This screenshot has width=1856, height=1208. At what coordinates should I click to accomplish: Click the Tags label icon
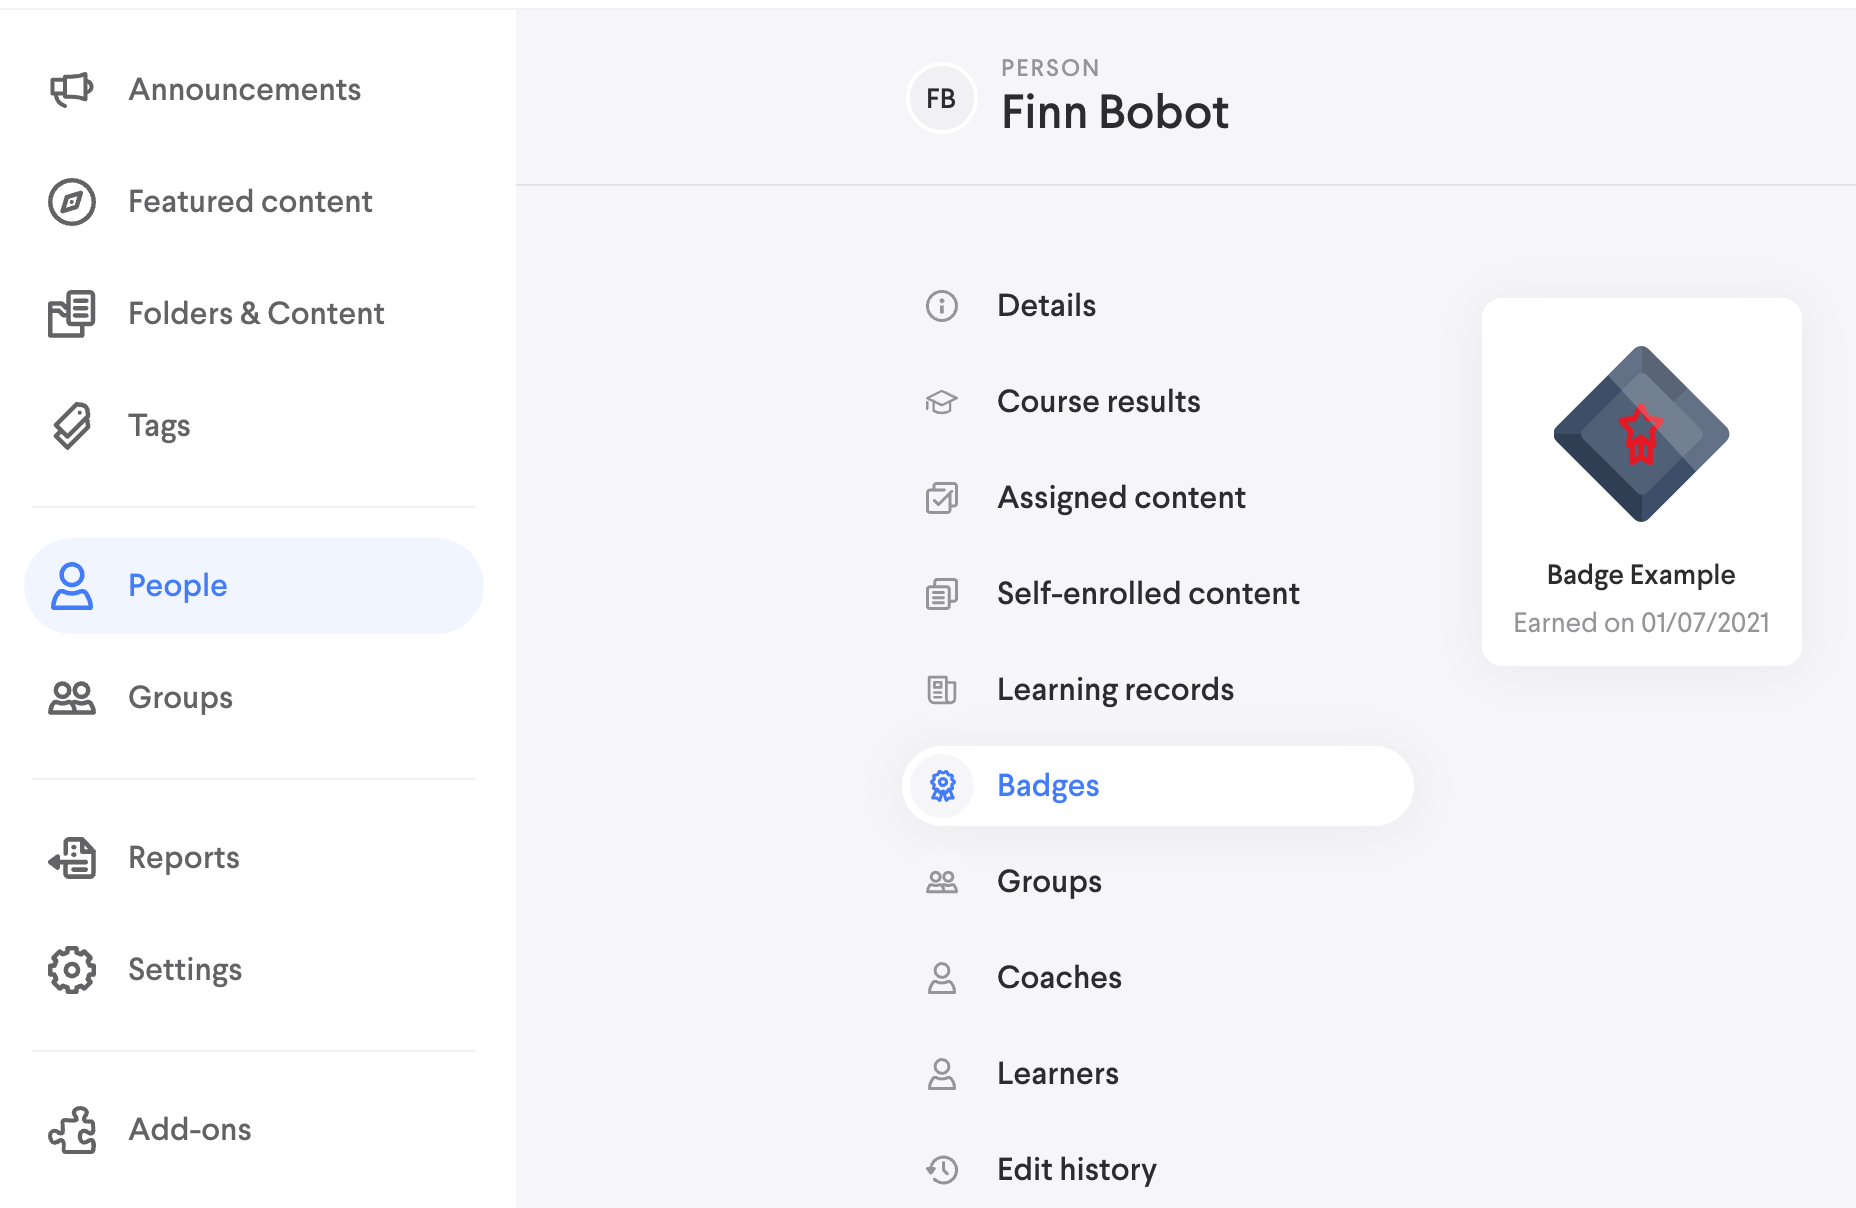[x=71, y=426]
